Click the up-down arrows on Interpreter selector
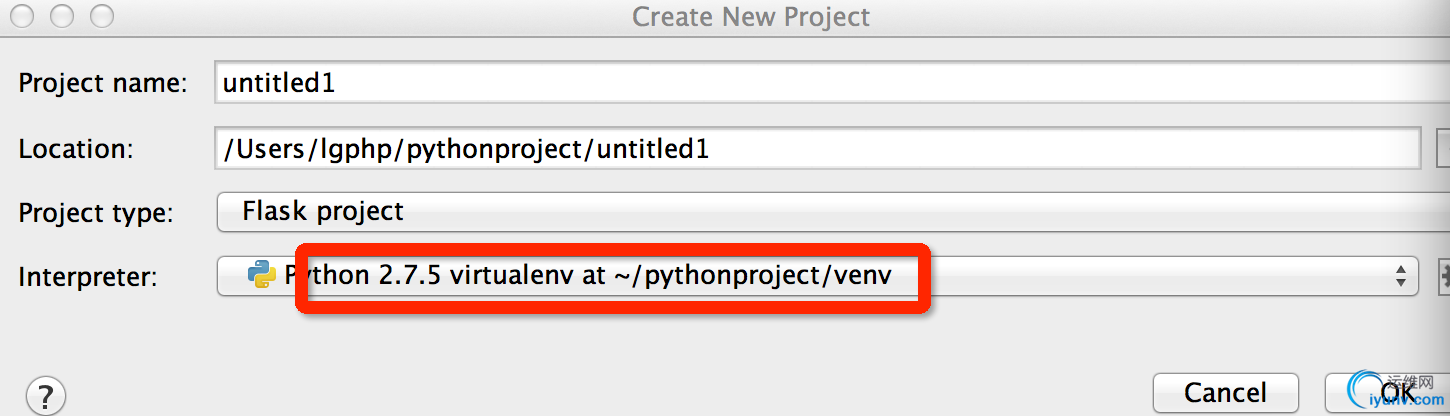The height and width of the screenshot is (416, 1450). (1401, 276)
